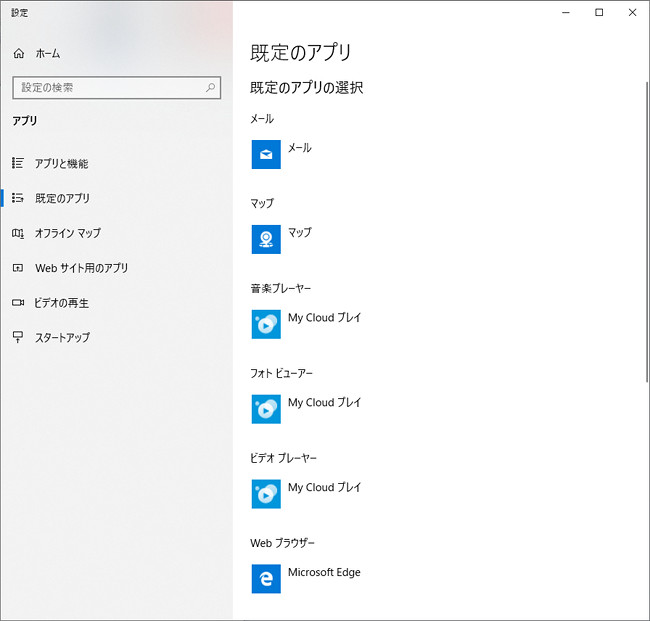Click the Microsoft Edge icon
Image resolution: width=650 pixels, height=621 pixels.
(266, 579)
